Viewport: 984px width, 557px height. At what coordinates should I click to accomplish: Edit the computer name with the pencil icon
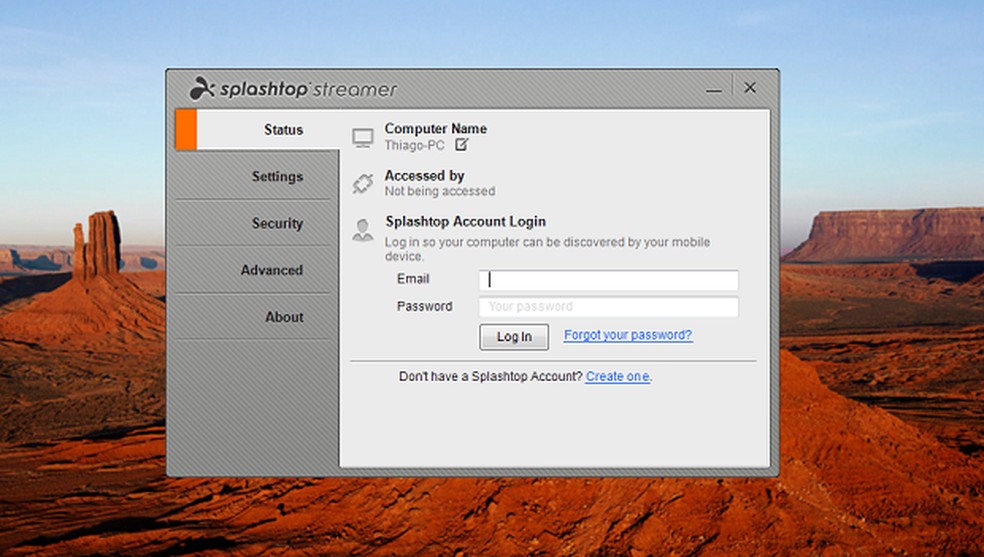[461, 144]
